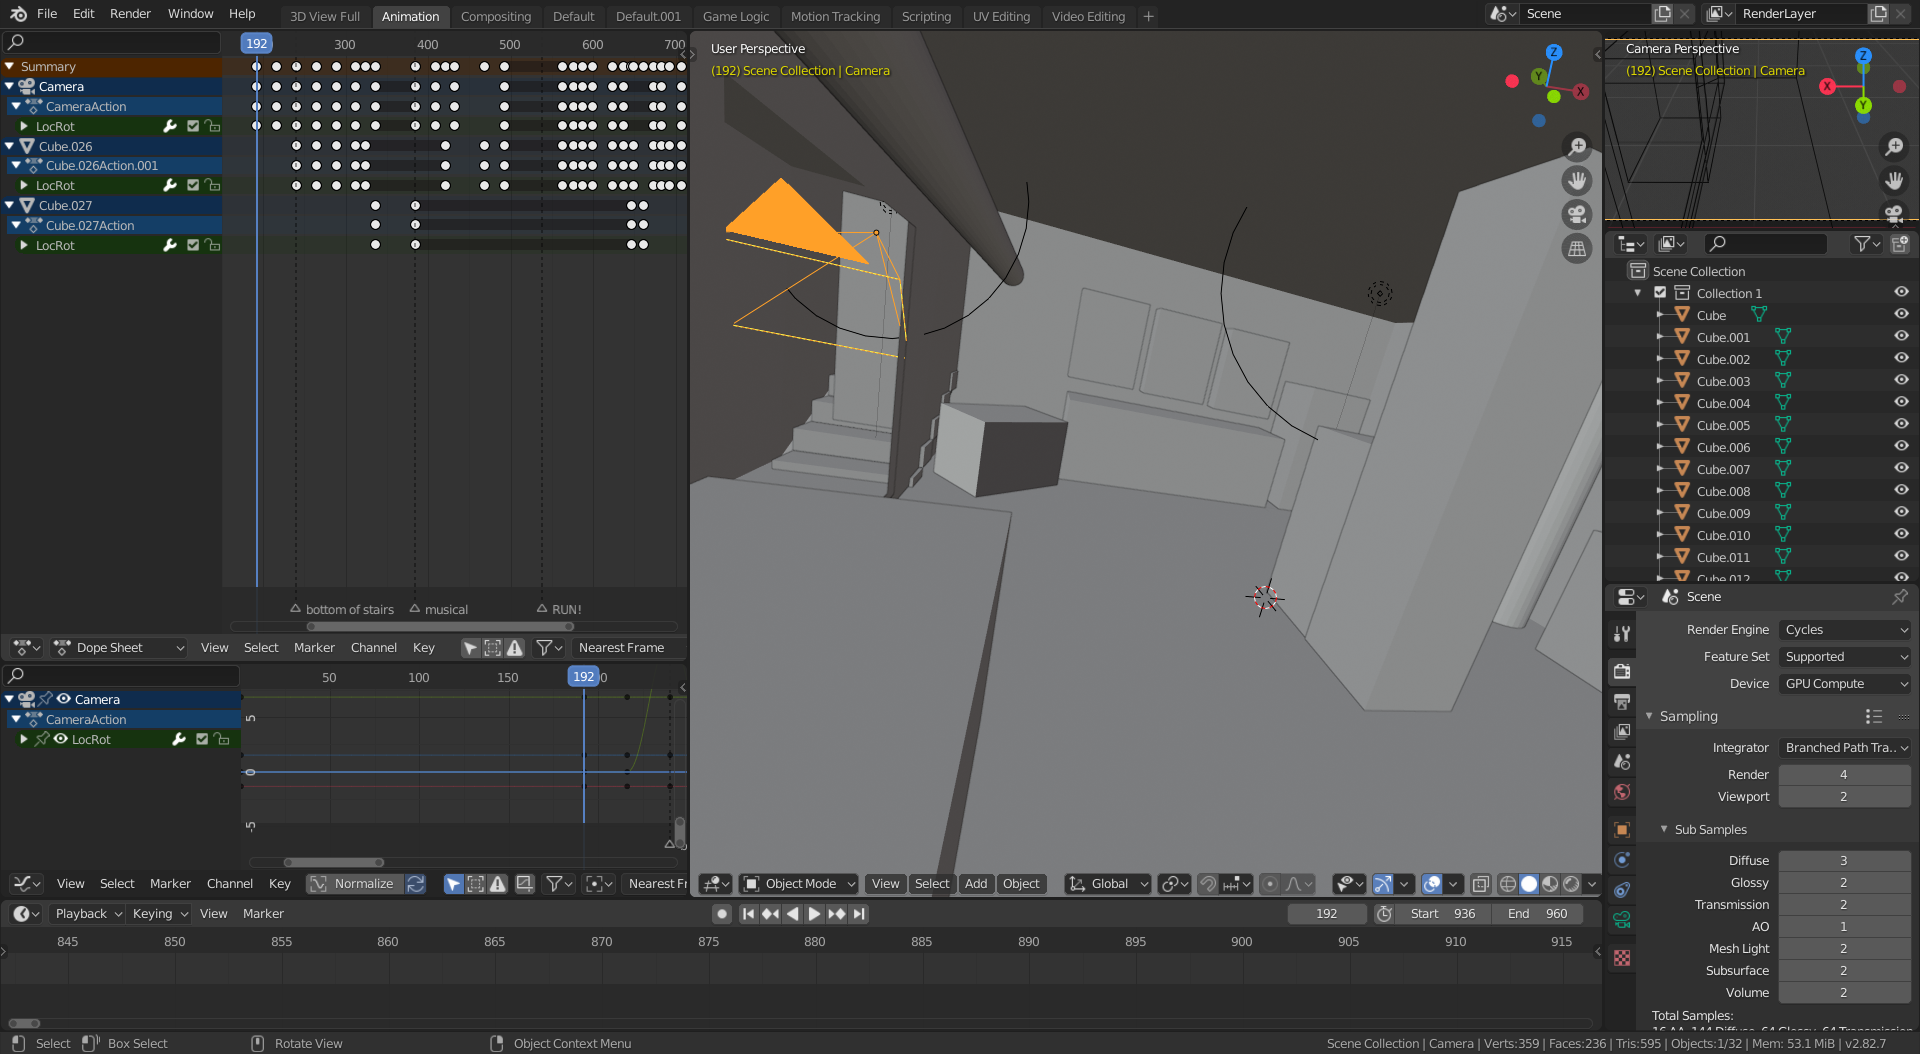Open Dope Sheet mode dropdown
1920x1054 pixels.
coord(119,648)
